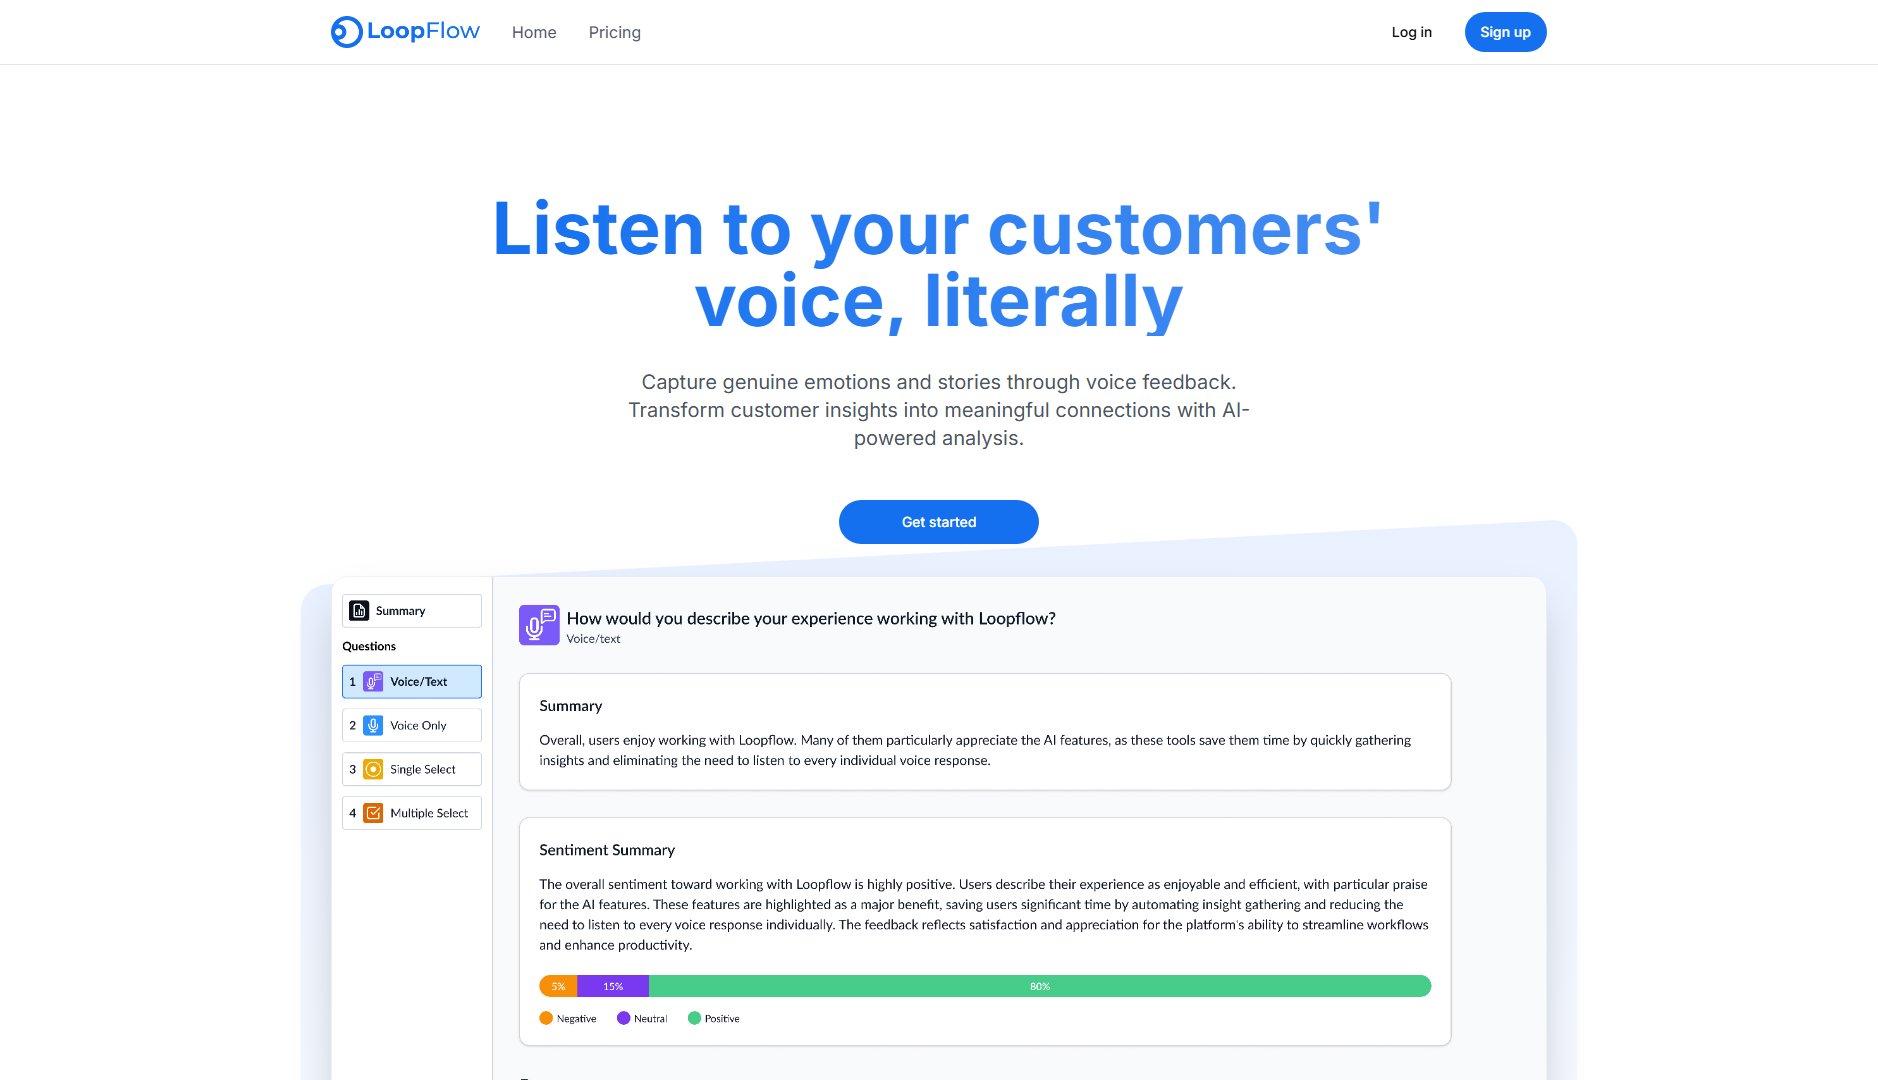Open the Summary panel from the sidebar
This screenshot has height=1080, width=1878.
click(x=411, y=610)
